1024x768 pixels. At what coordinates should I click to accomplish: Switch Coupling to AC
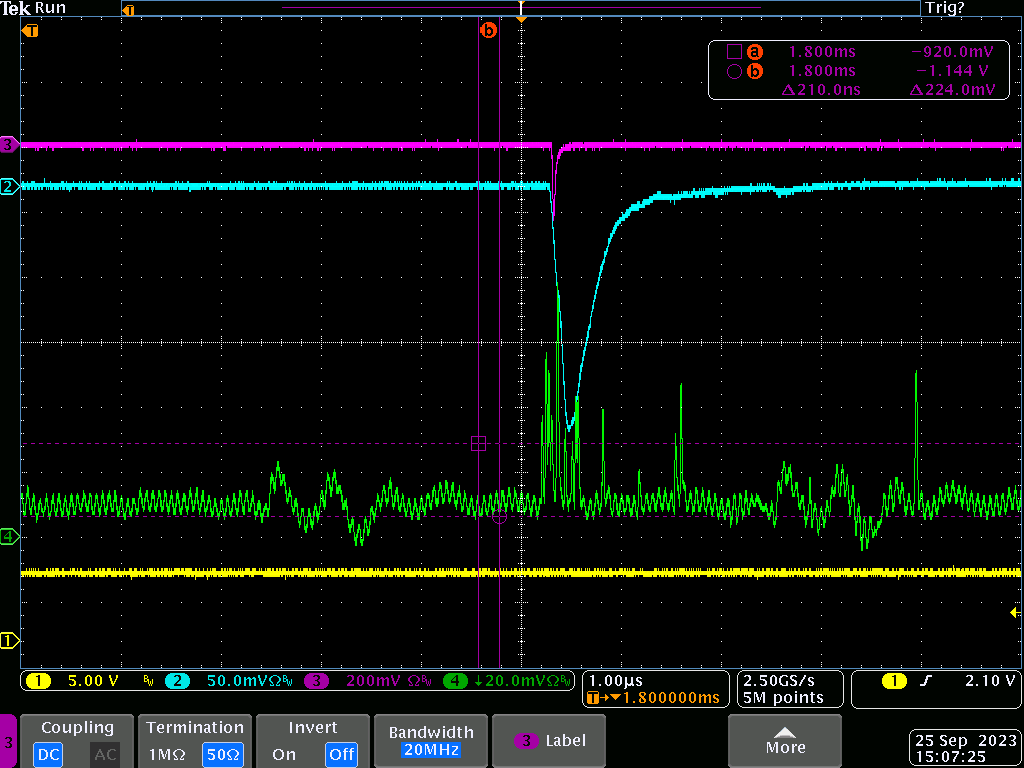tap(105, 754)
